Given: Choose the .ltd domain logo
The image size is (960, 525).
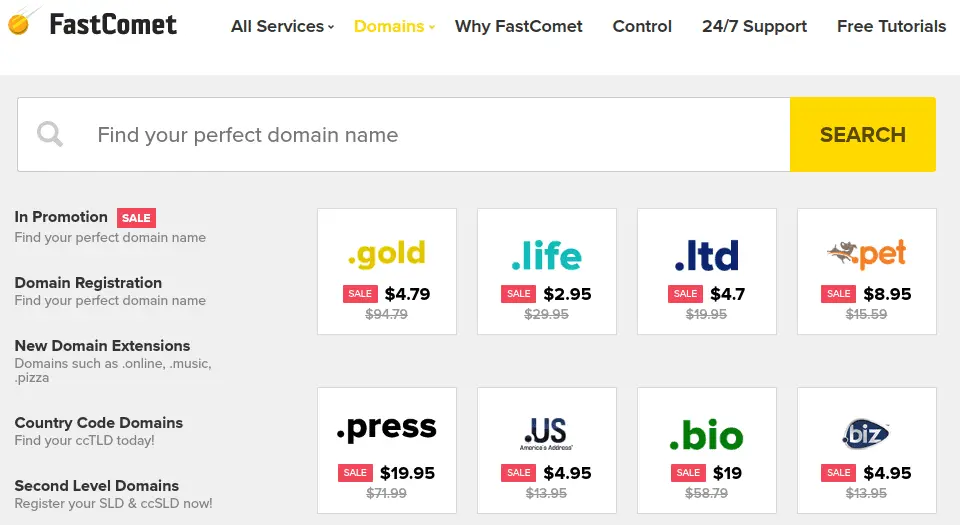Looking at the screenshot, I should coord(707,255).
